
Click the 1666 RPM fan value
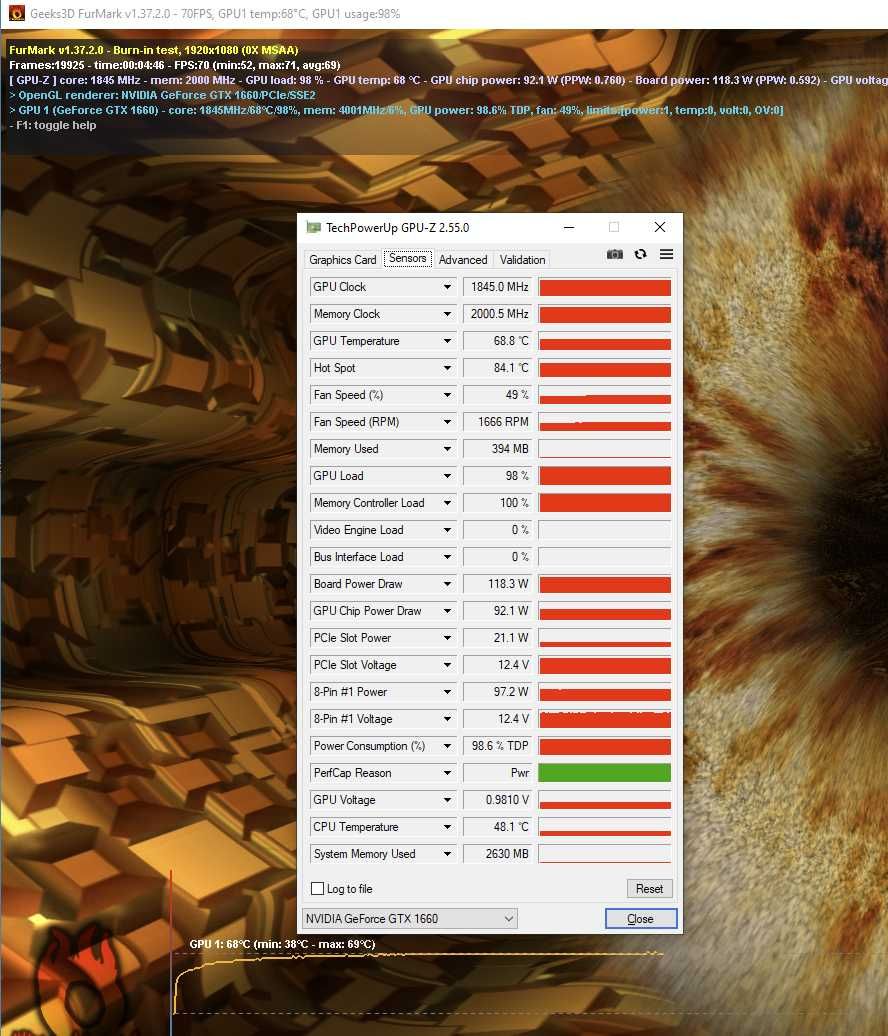(498, 422)
